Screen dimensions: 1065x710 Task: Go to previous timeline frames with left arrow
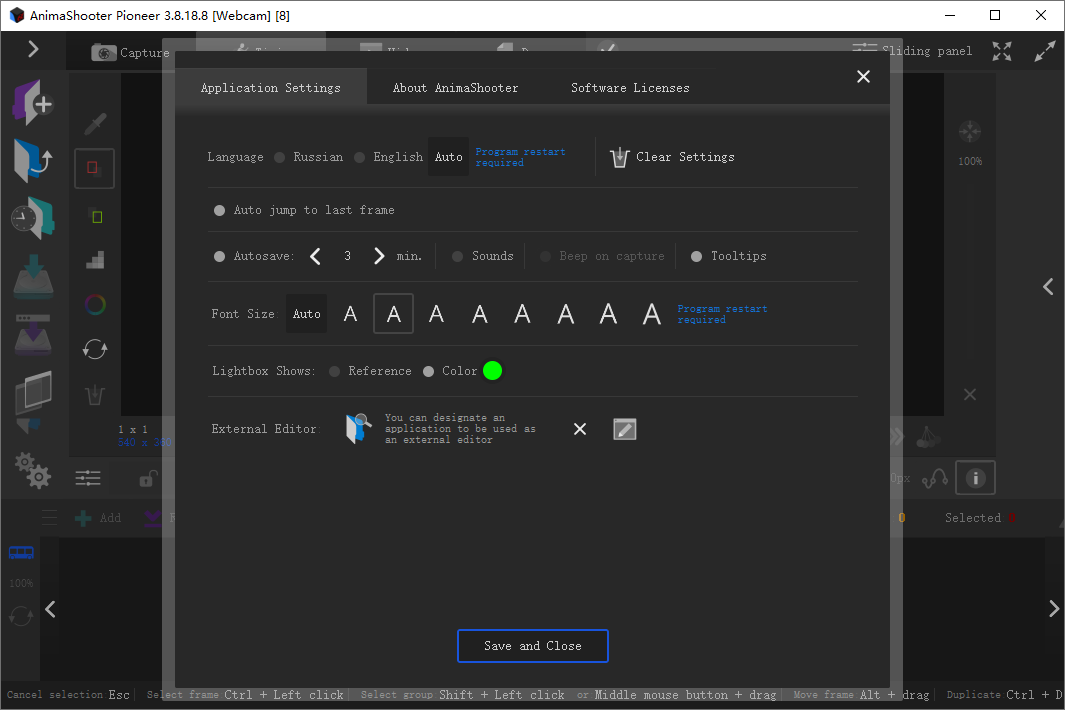click(x=50, y=609)
